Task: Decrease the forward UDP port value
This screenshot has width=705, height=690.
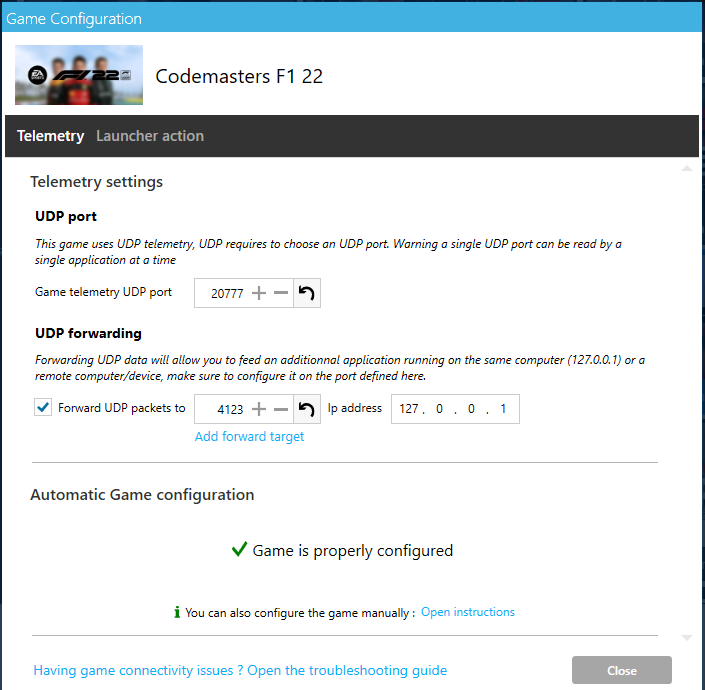Action: tap(281, 409)
